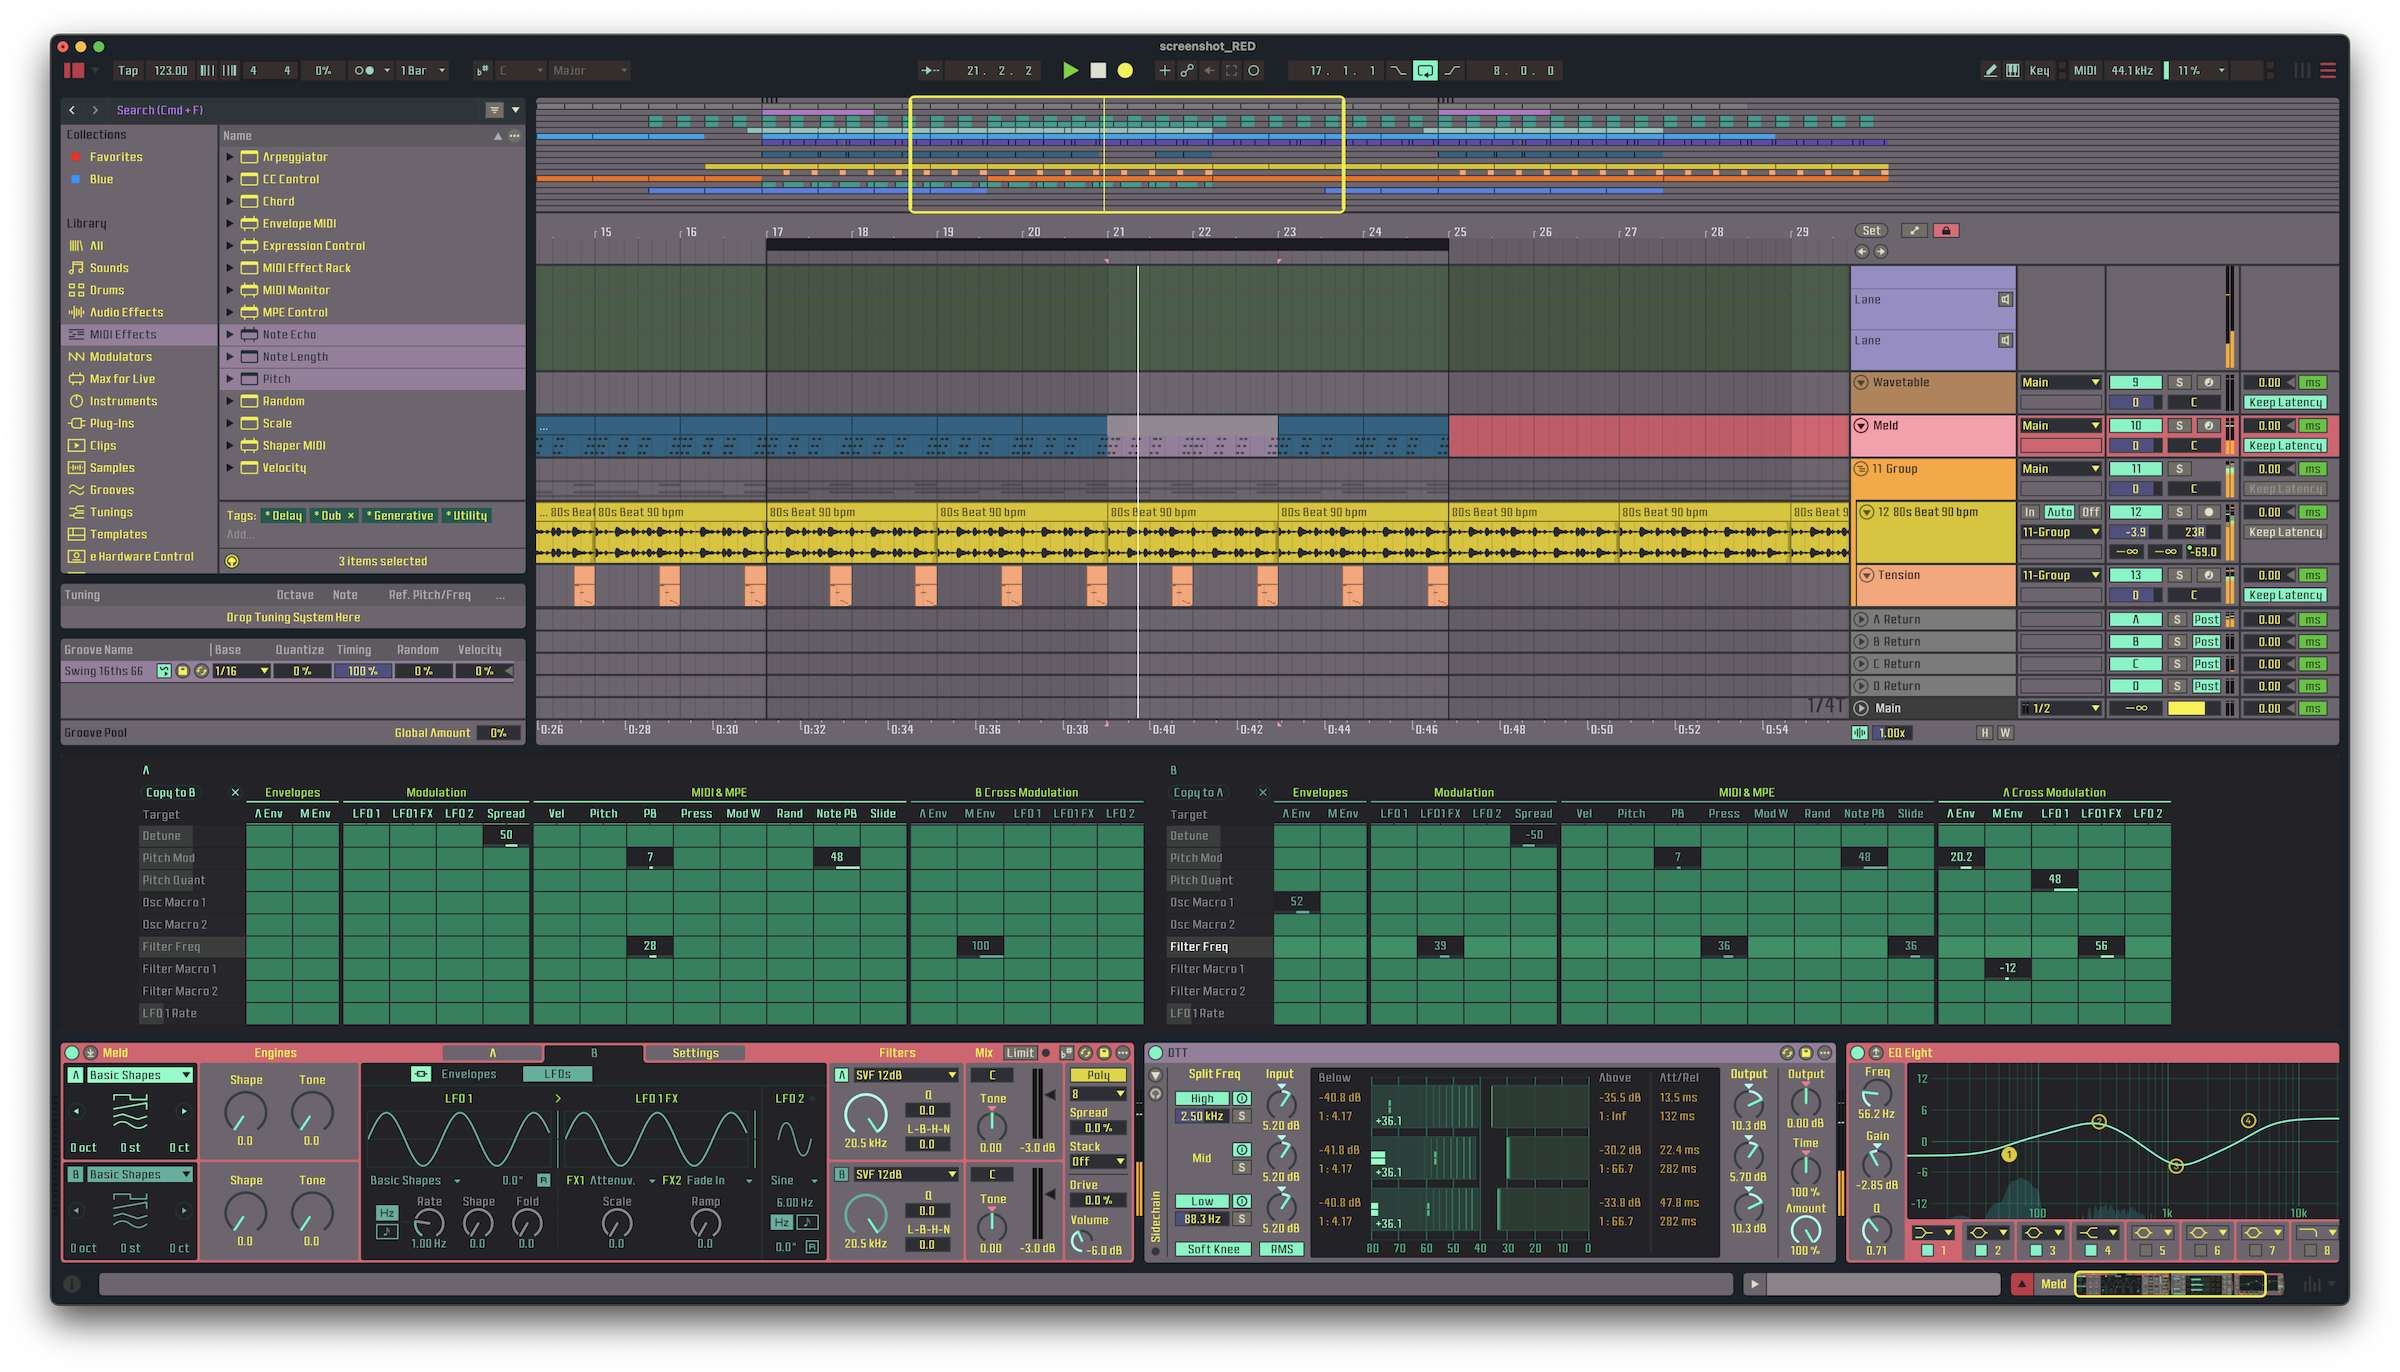The width and height of the screenshot is (2400, 1372).
Task: Click the Arrangement Record button
Action: 1125,71
